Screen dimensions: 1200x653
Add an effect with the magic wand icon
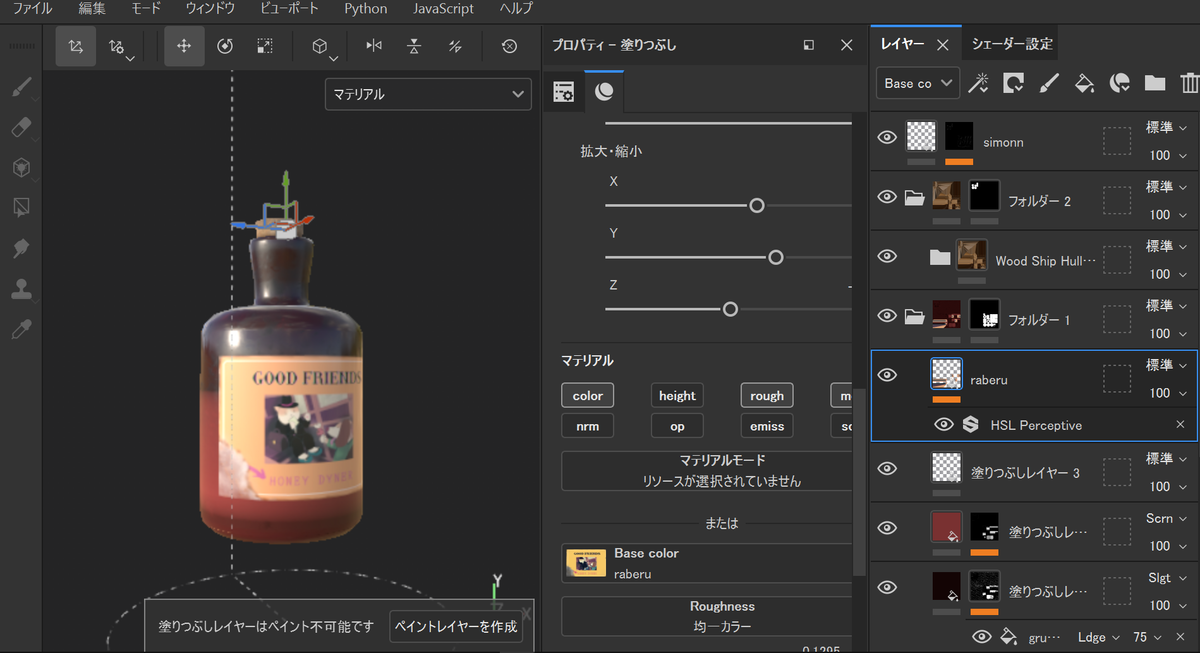[978, 83]
